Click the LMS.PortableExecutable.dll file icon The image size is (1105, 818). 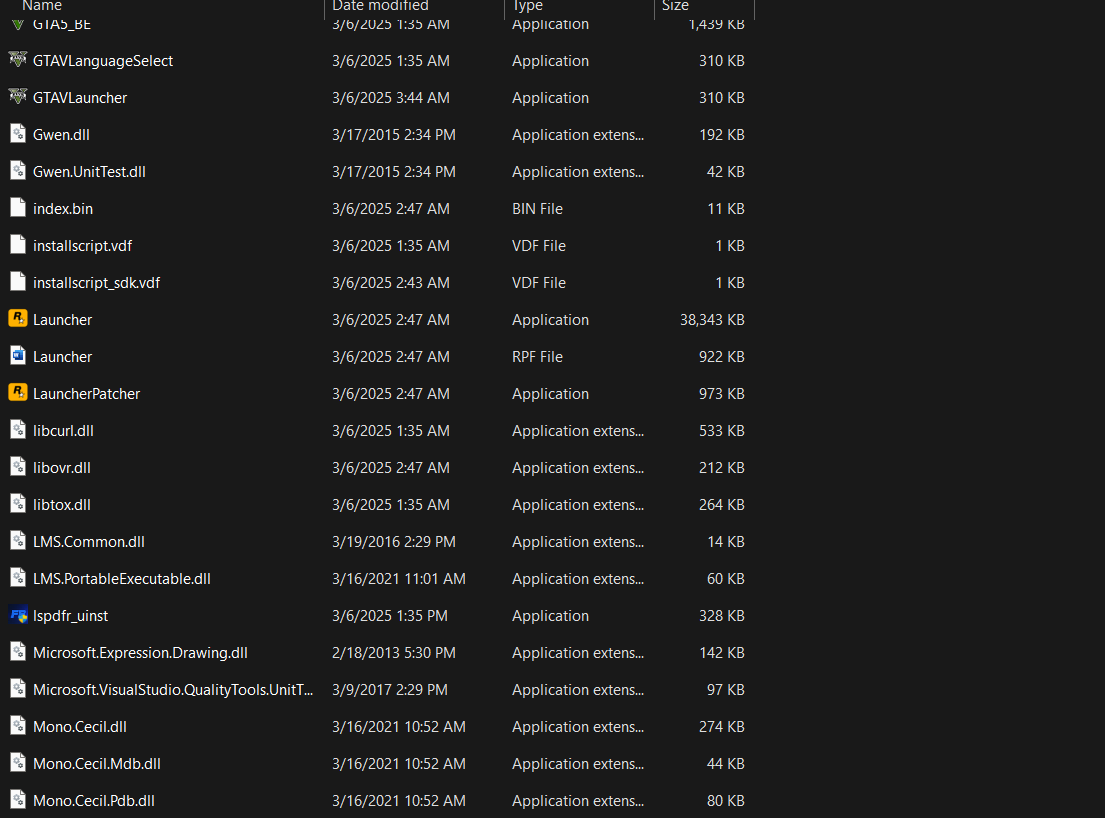(x=18, y=578)
